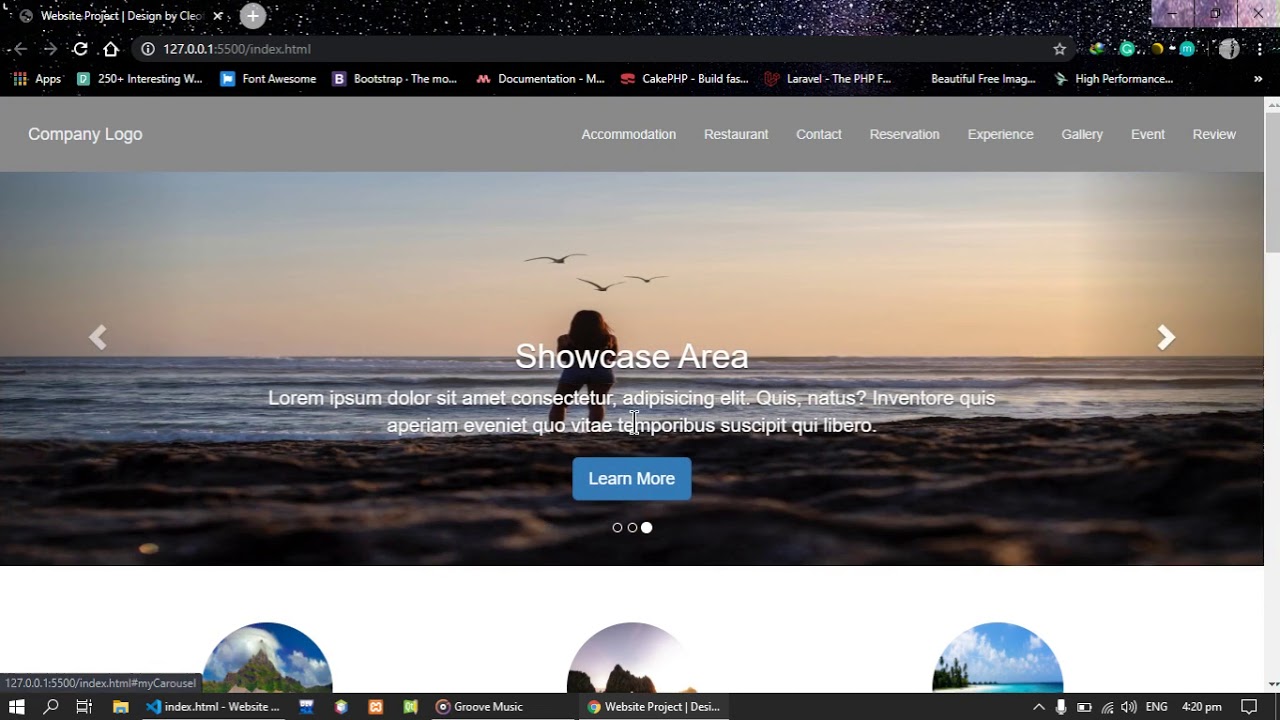Screen dimensions: 1280x720
Task: Click the carousel previous arrow
Action: pyautogui.click(x=97, y=338)
